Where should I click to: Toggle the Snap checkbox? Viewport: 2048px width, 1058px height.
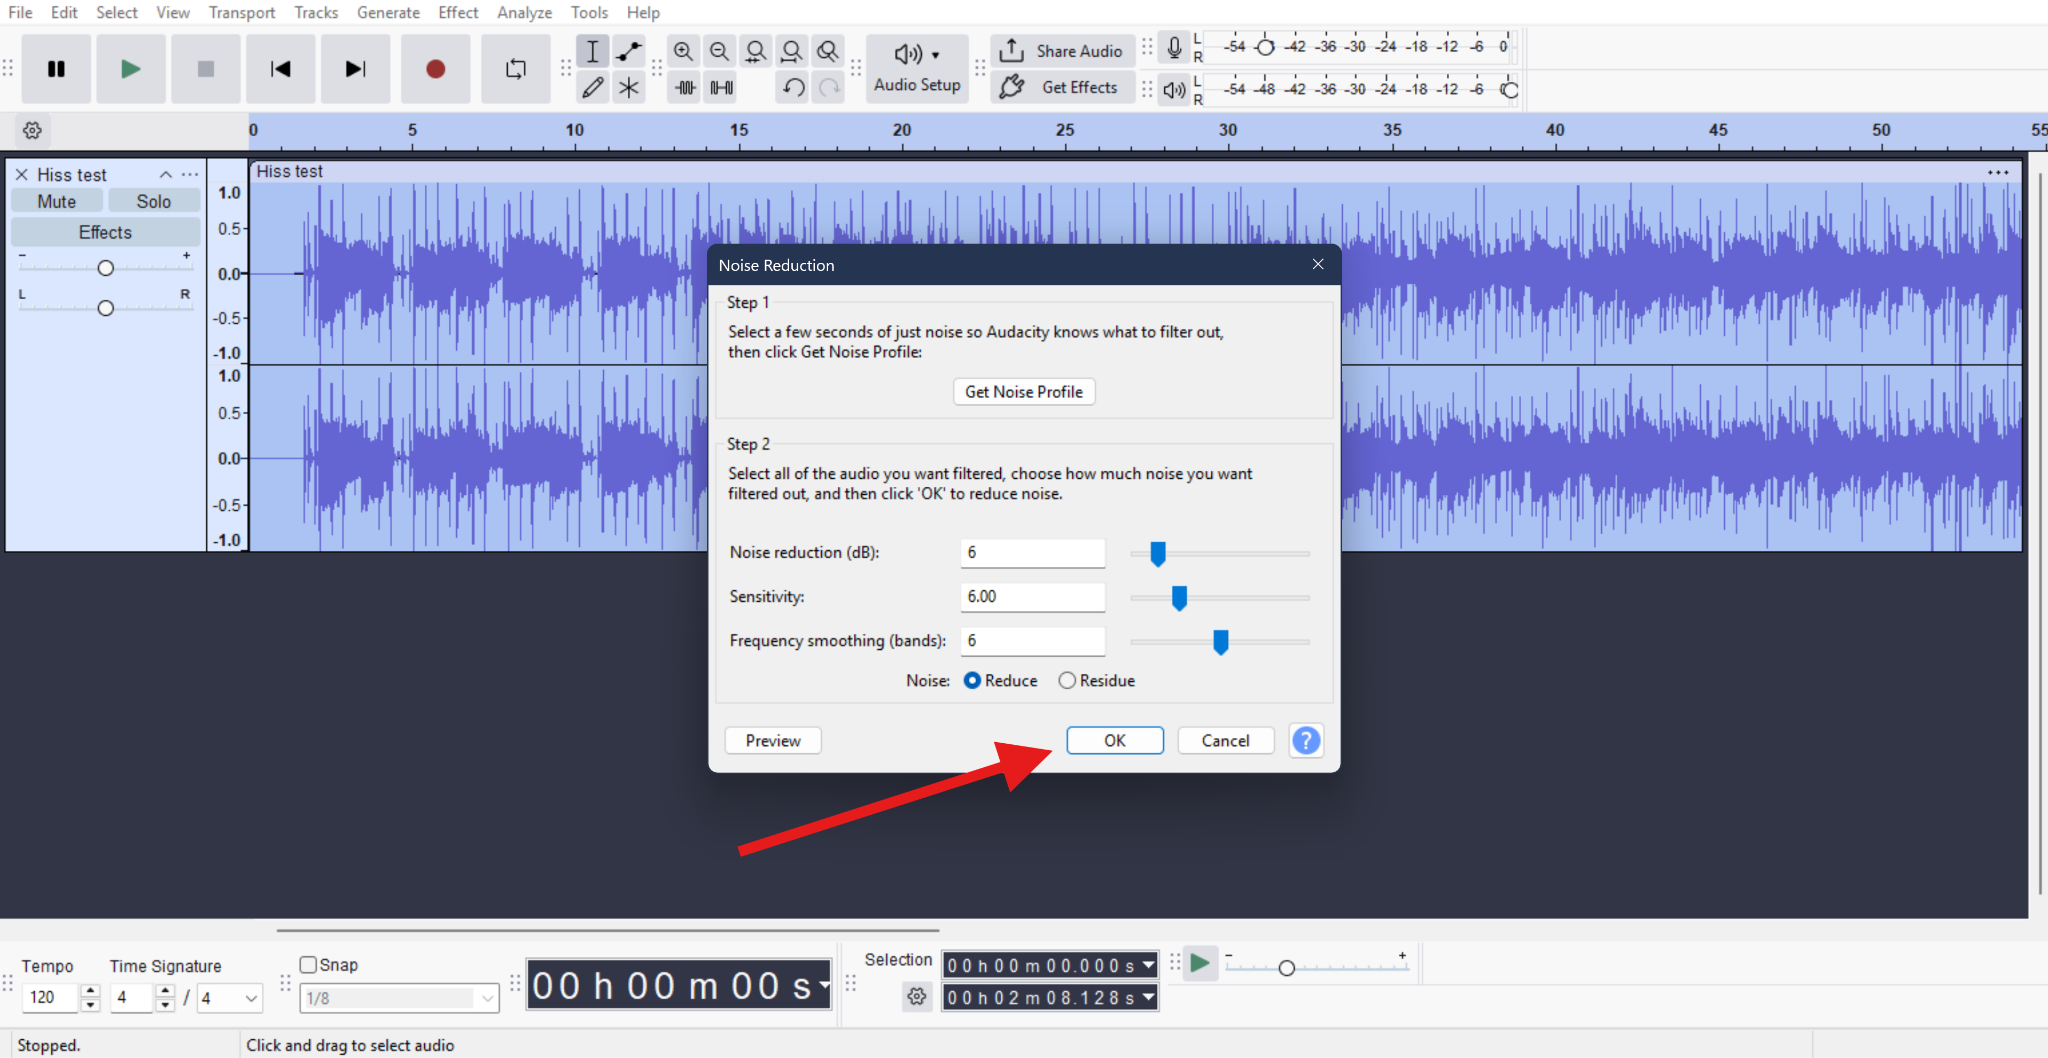(309, 964)
